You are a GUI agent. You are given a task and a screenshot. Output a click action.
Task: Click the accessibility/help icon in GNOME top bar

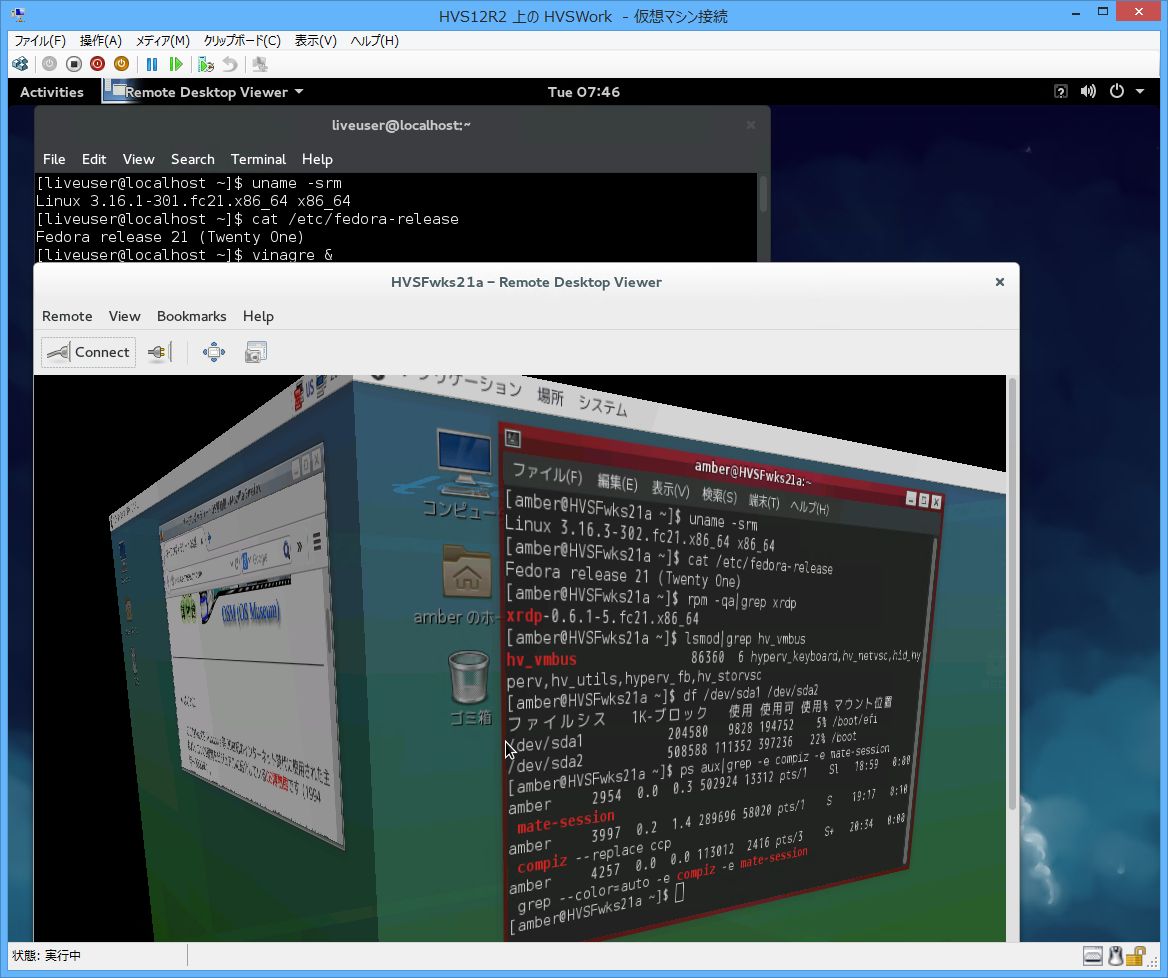pos(1061,92)
